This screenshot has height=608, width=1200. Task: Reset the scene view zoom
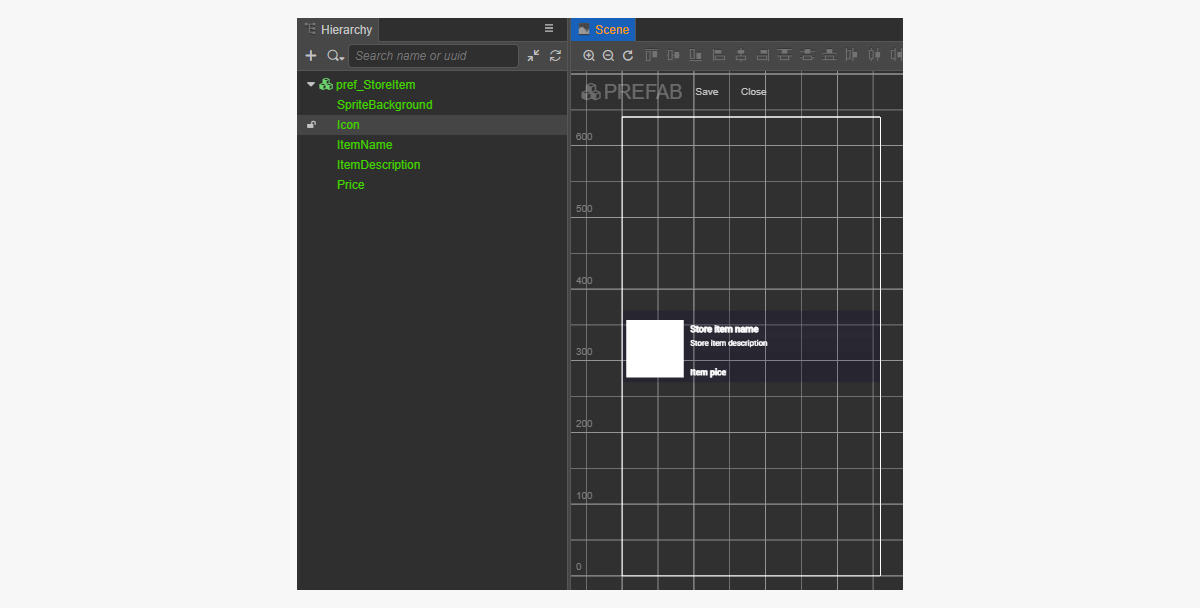628,56
